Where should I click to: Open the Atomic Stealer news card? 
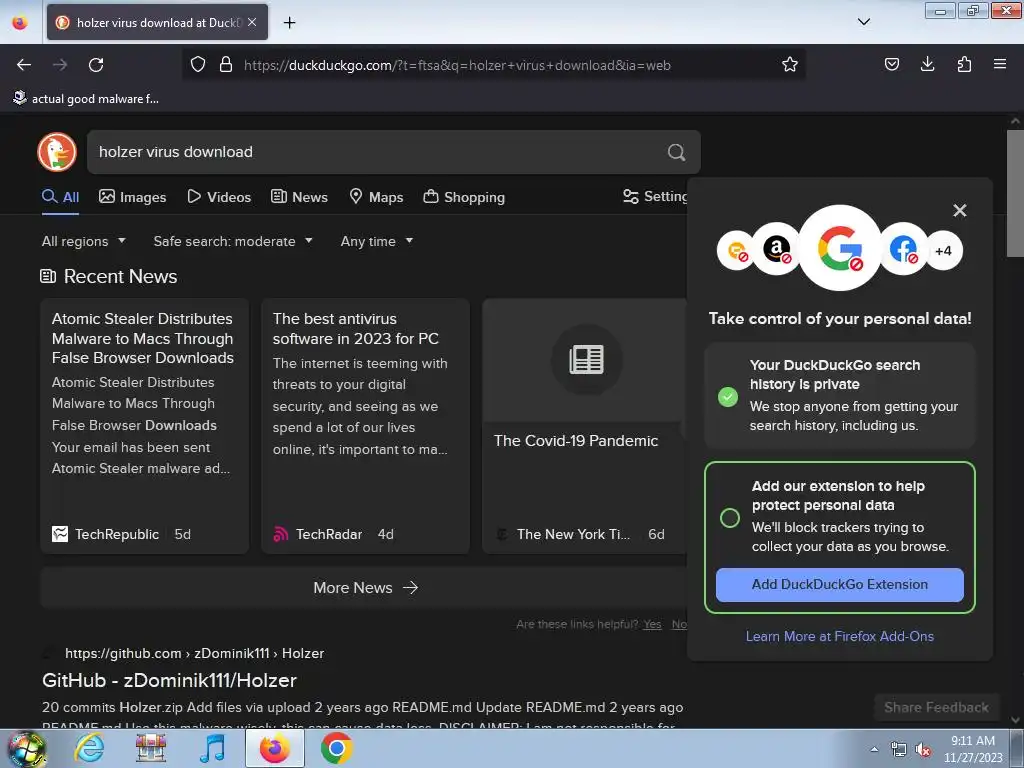pos(144,426)
